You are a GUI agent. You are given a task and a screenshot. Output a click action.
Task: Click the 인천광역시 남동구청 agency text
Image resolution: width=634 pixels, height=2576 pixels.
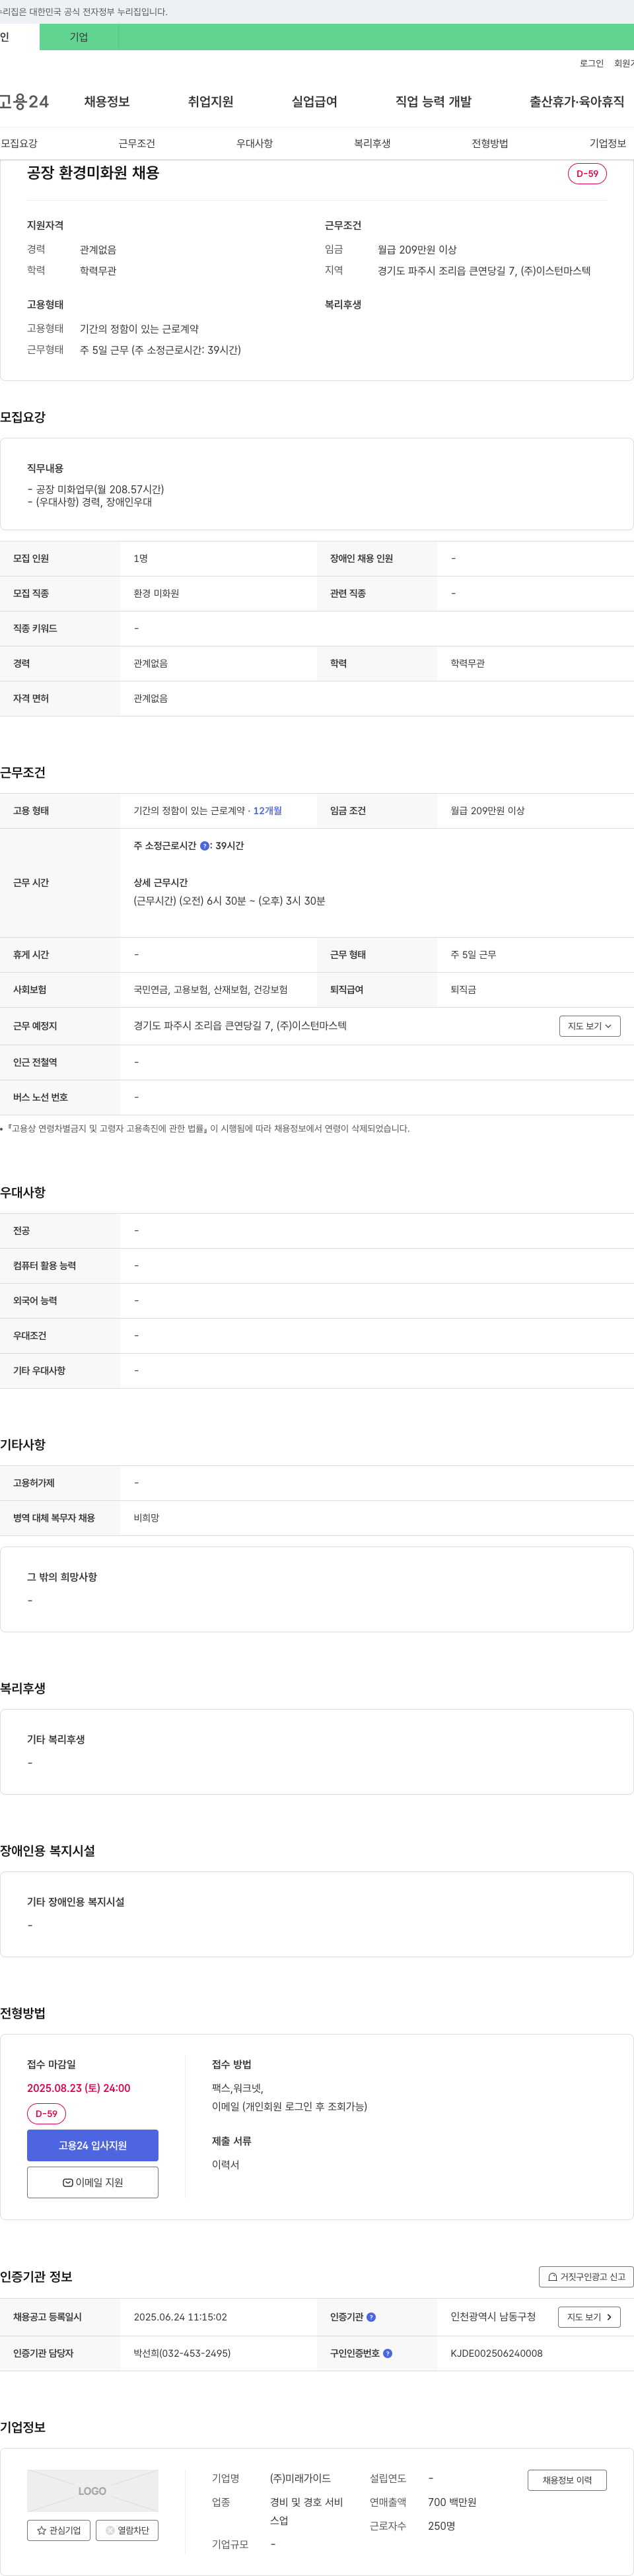tap(493, 2317)
